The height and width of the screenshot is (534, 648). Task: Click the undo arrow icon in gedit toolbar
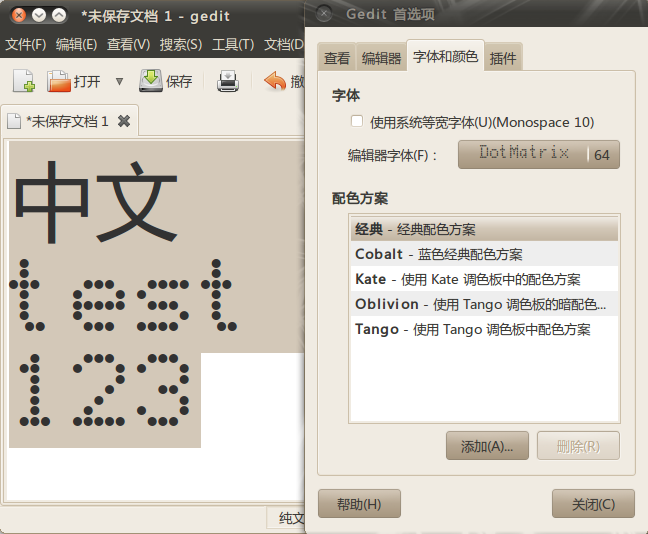click(x=275, y=81)
